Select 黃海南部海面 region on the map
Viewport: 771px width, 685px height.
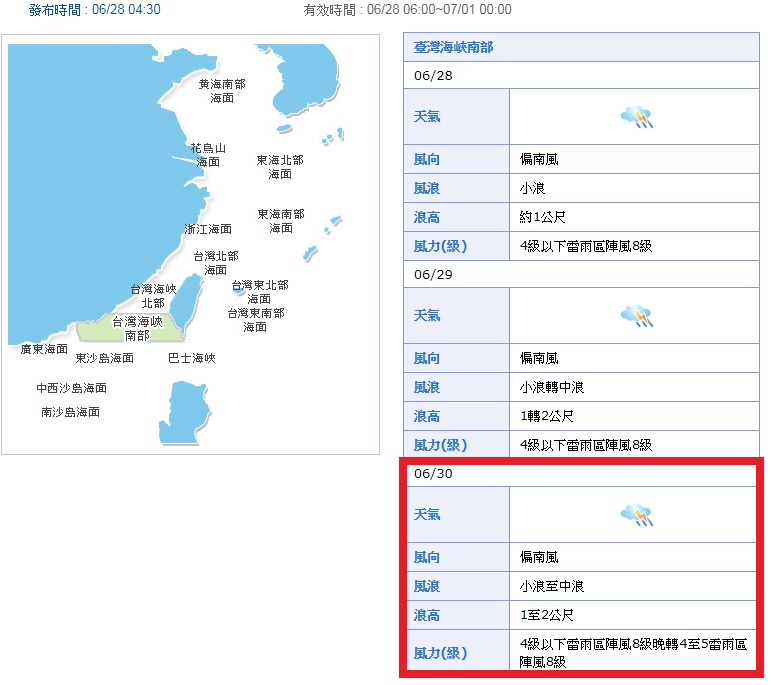(222, 91)
